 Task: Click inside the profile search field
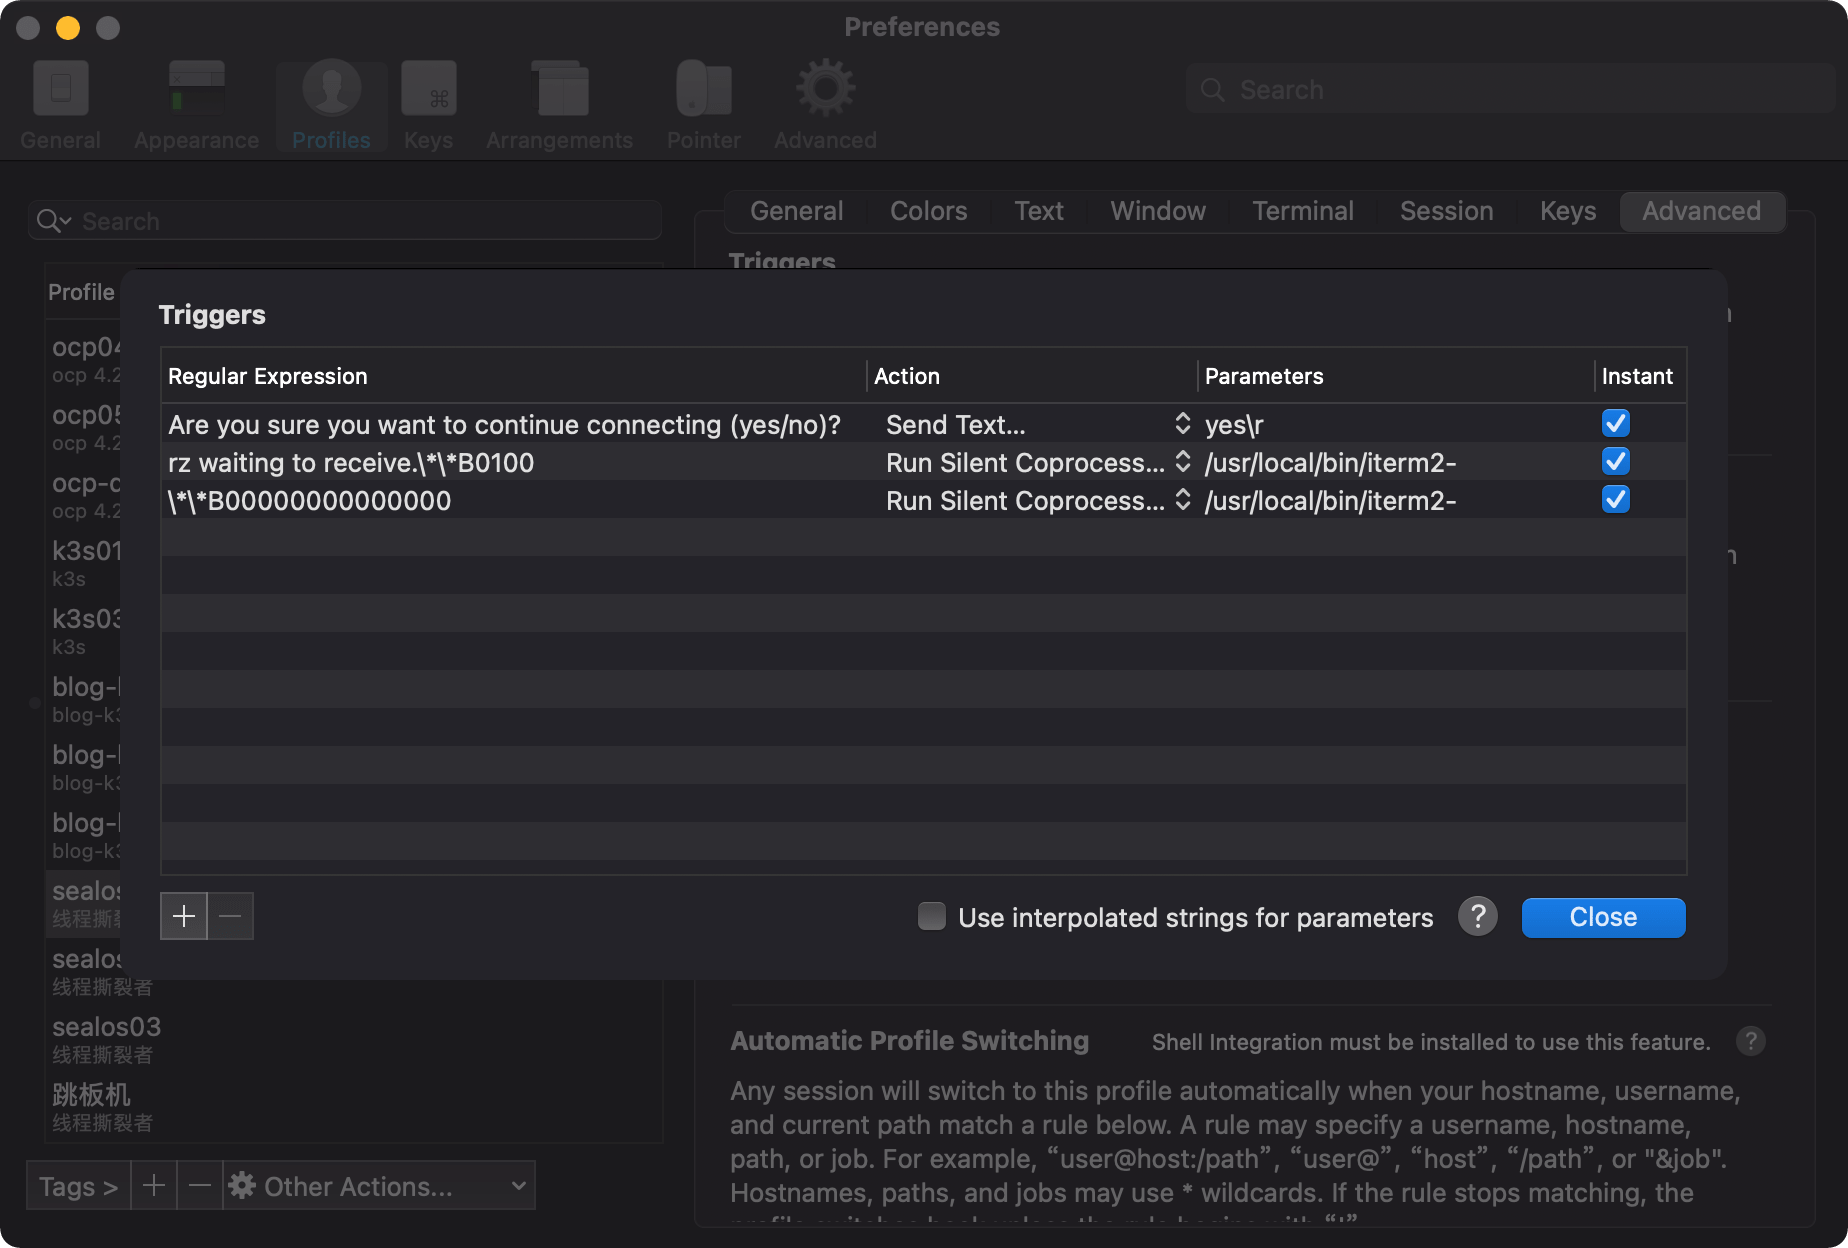[300, 221]
